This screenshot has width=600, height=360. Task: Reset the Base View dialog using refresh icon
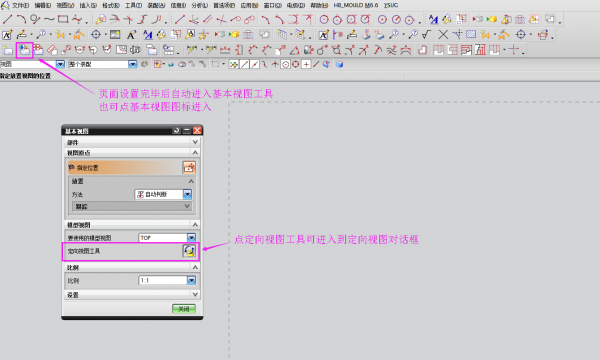pyautogui.click(x=176, y=131)
